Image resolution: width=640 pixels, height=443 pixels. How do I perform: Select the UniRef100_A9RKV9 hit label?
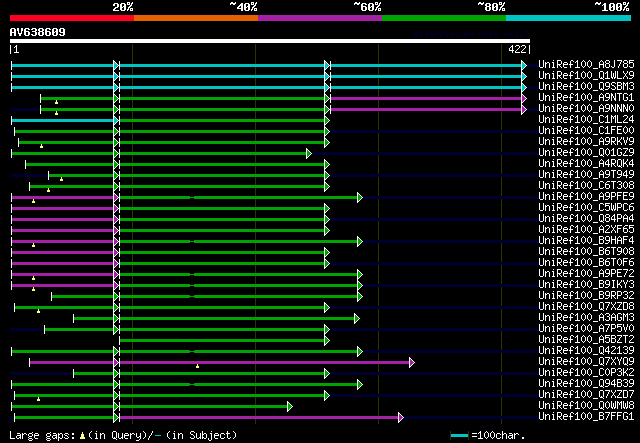(x=586, y=142)
